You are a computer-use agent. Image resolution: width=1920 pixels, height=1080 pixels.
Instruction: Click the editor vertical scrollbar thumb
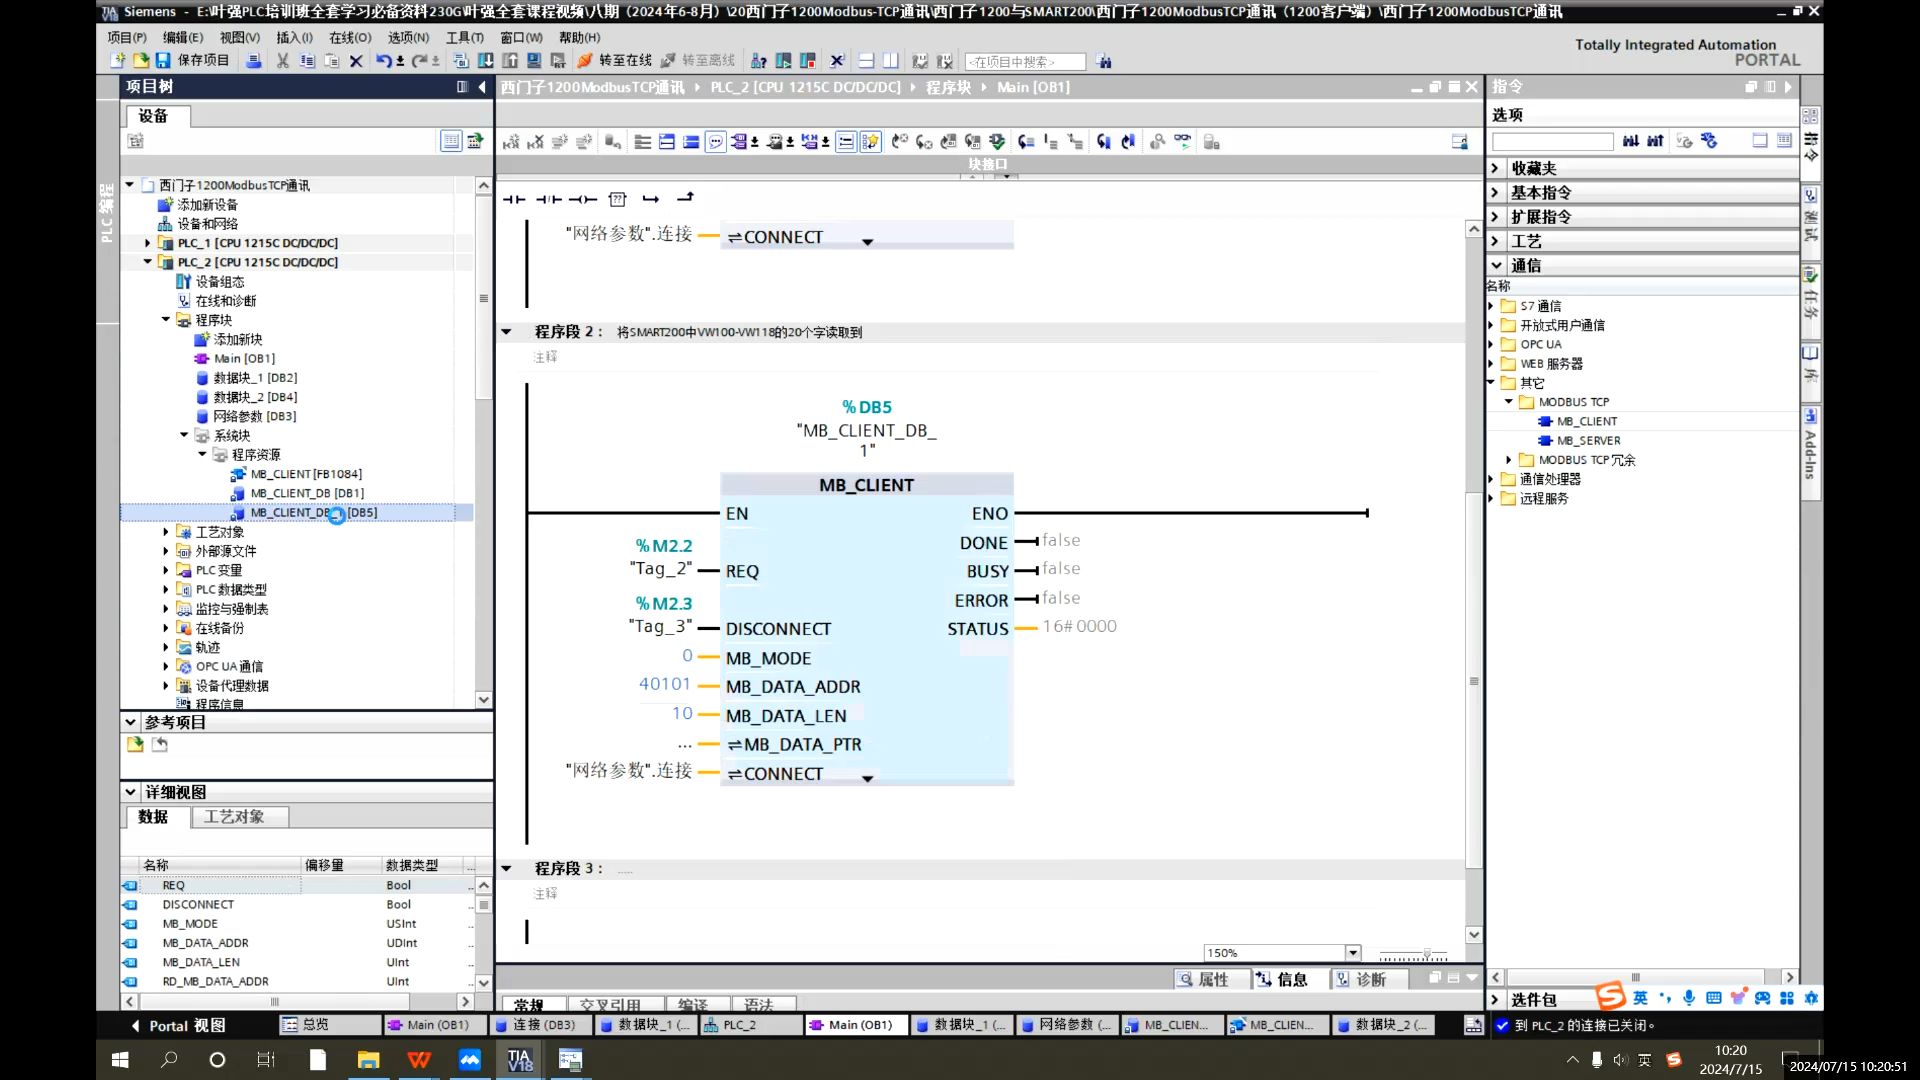[x=1473, y=680]
